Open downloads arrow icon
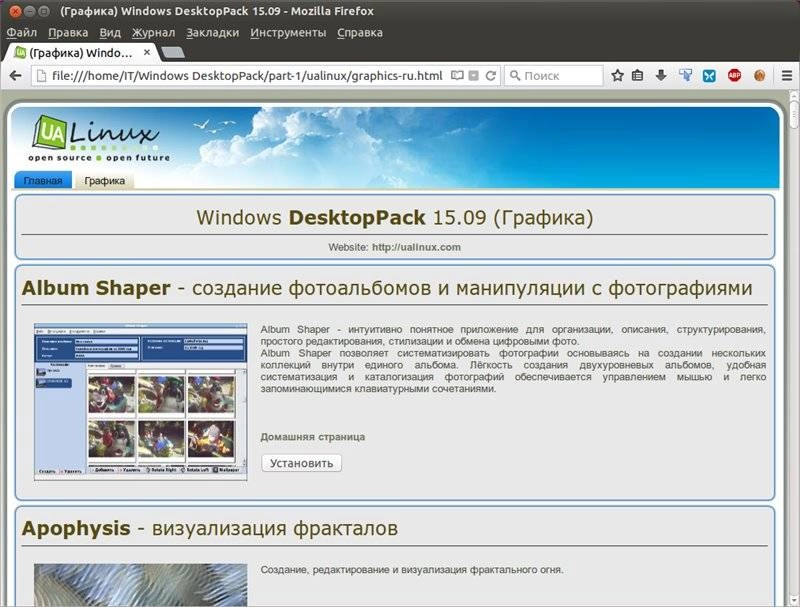 pos(661,76)
